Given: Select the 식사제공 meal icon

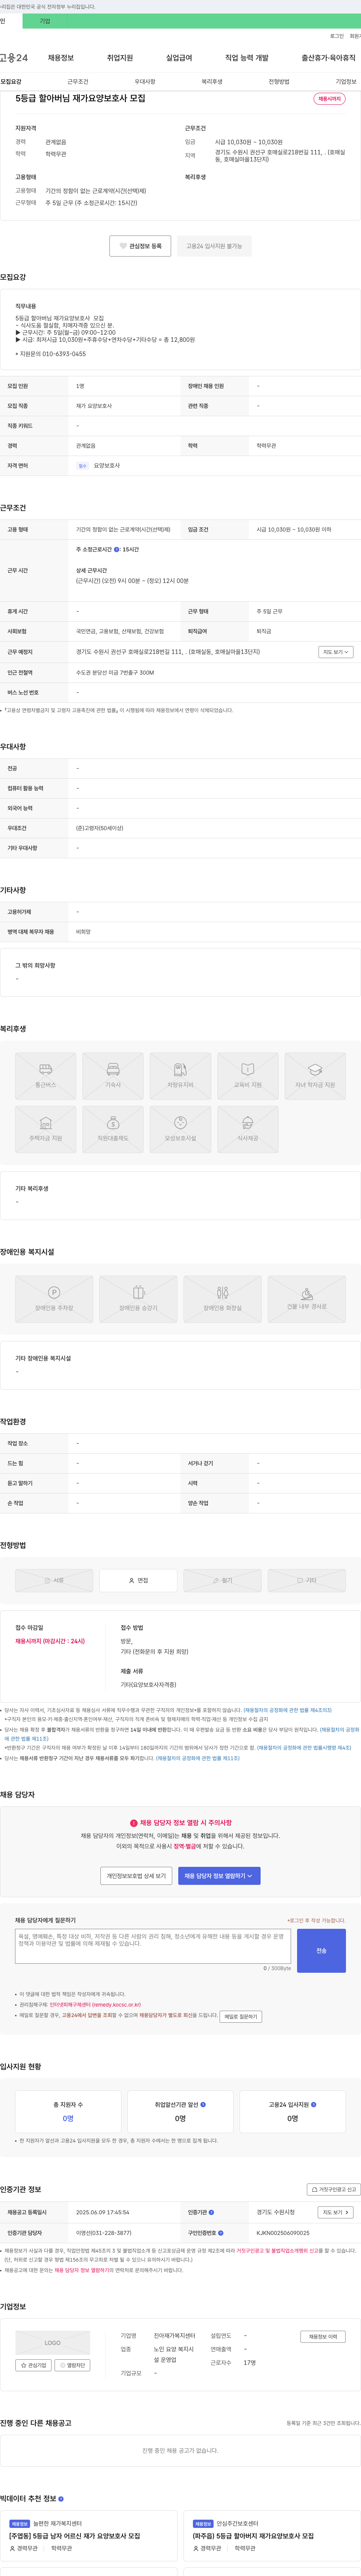Looking at the screenshot, I should (x=248, y=1129).
